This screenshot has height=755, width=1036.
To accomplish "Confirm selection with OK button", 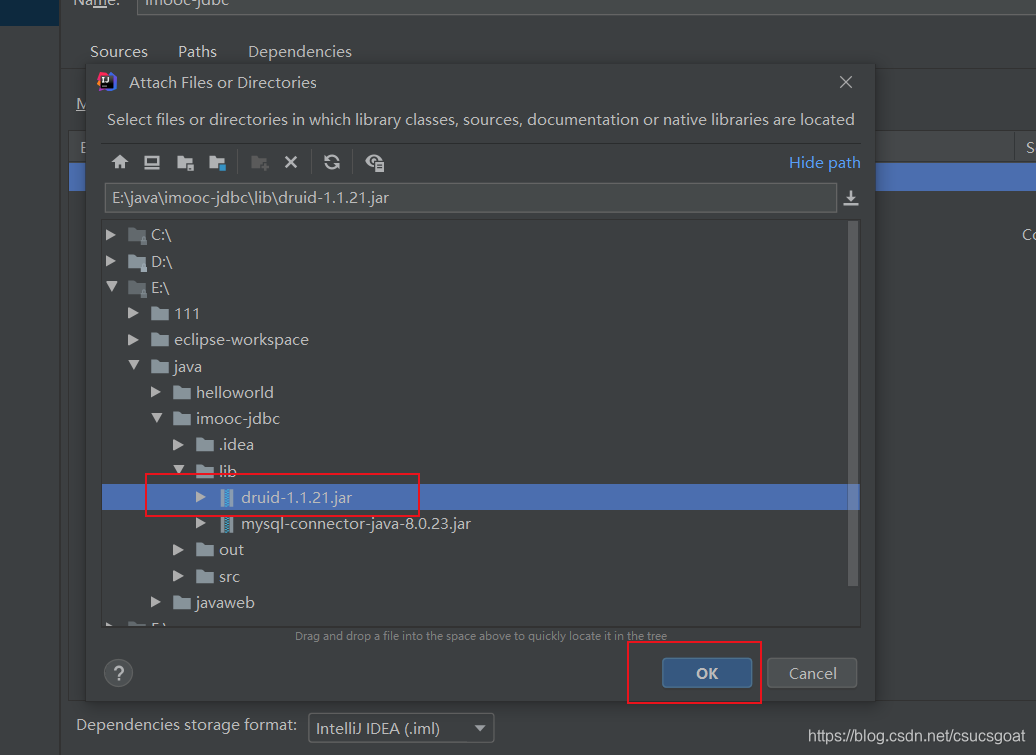I will click(x=707, y=673).
